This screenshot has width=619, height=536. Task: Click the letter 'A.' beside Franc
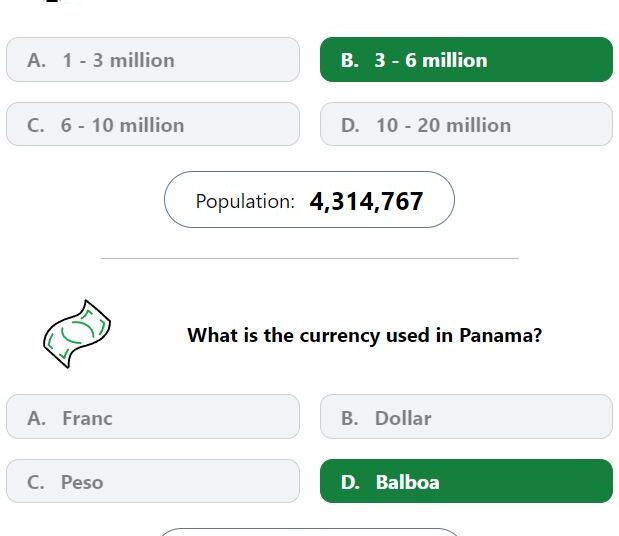pos(36,418)
